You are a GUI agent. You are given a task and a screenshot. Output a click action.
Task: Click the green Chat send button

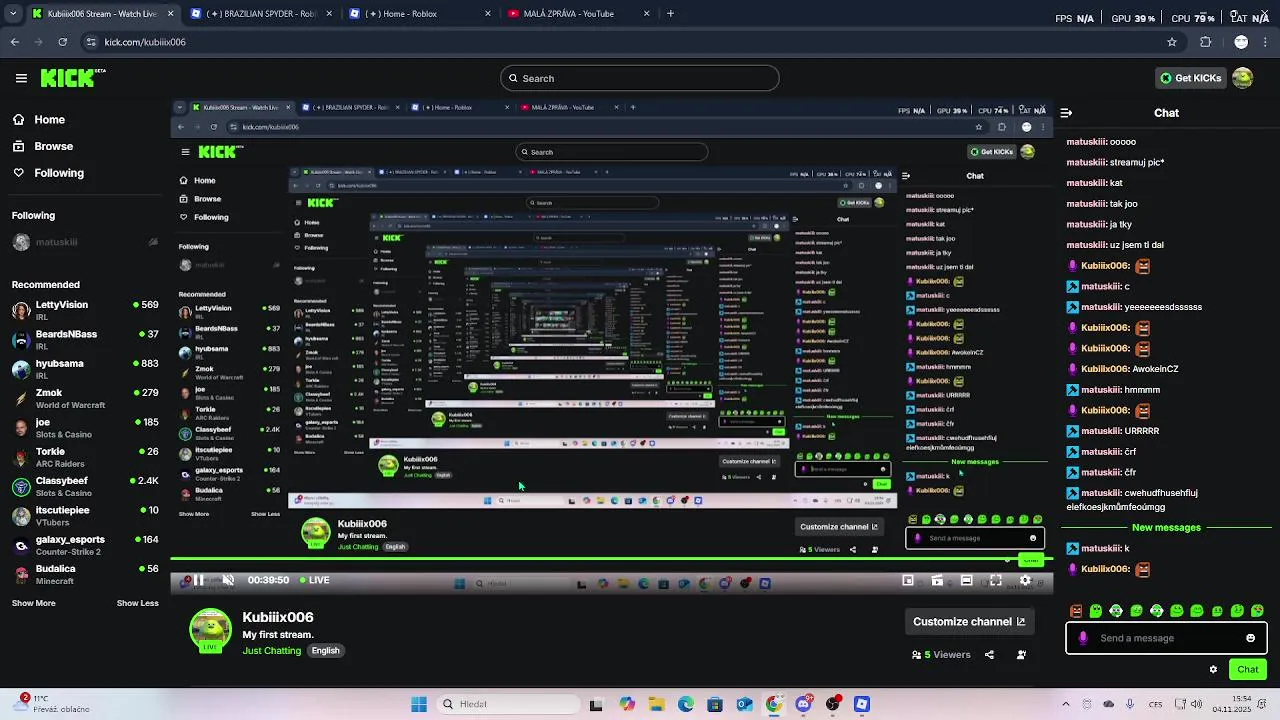click(1248, 669)
